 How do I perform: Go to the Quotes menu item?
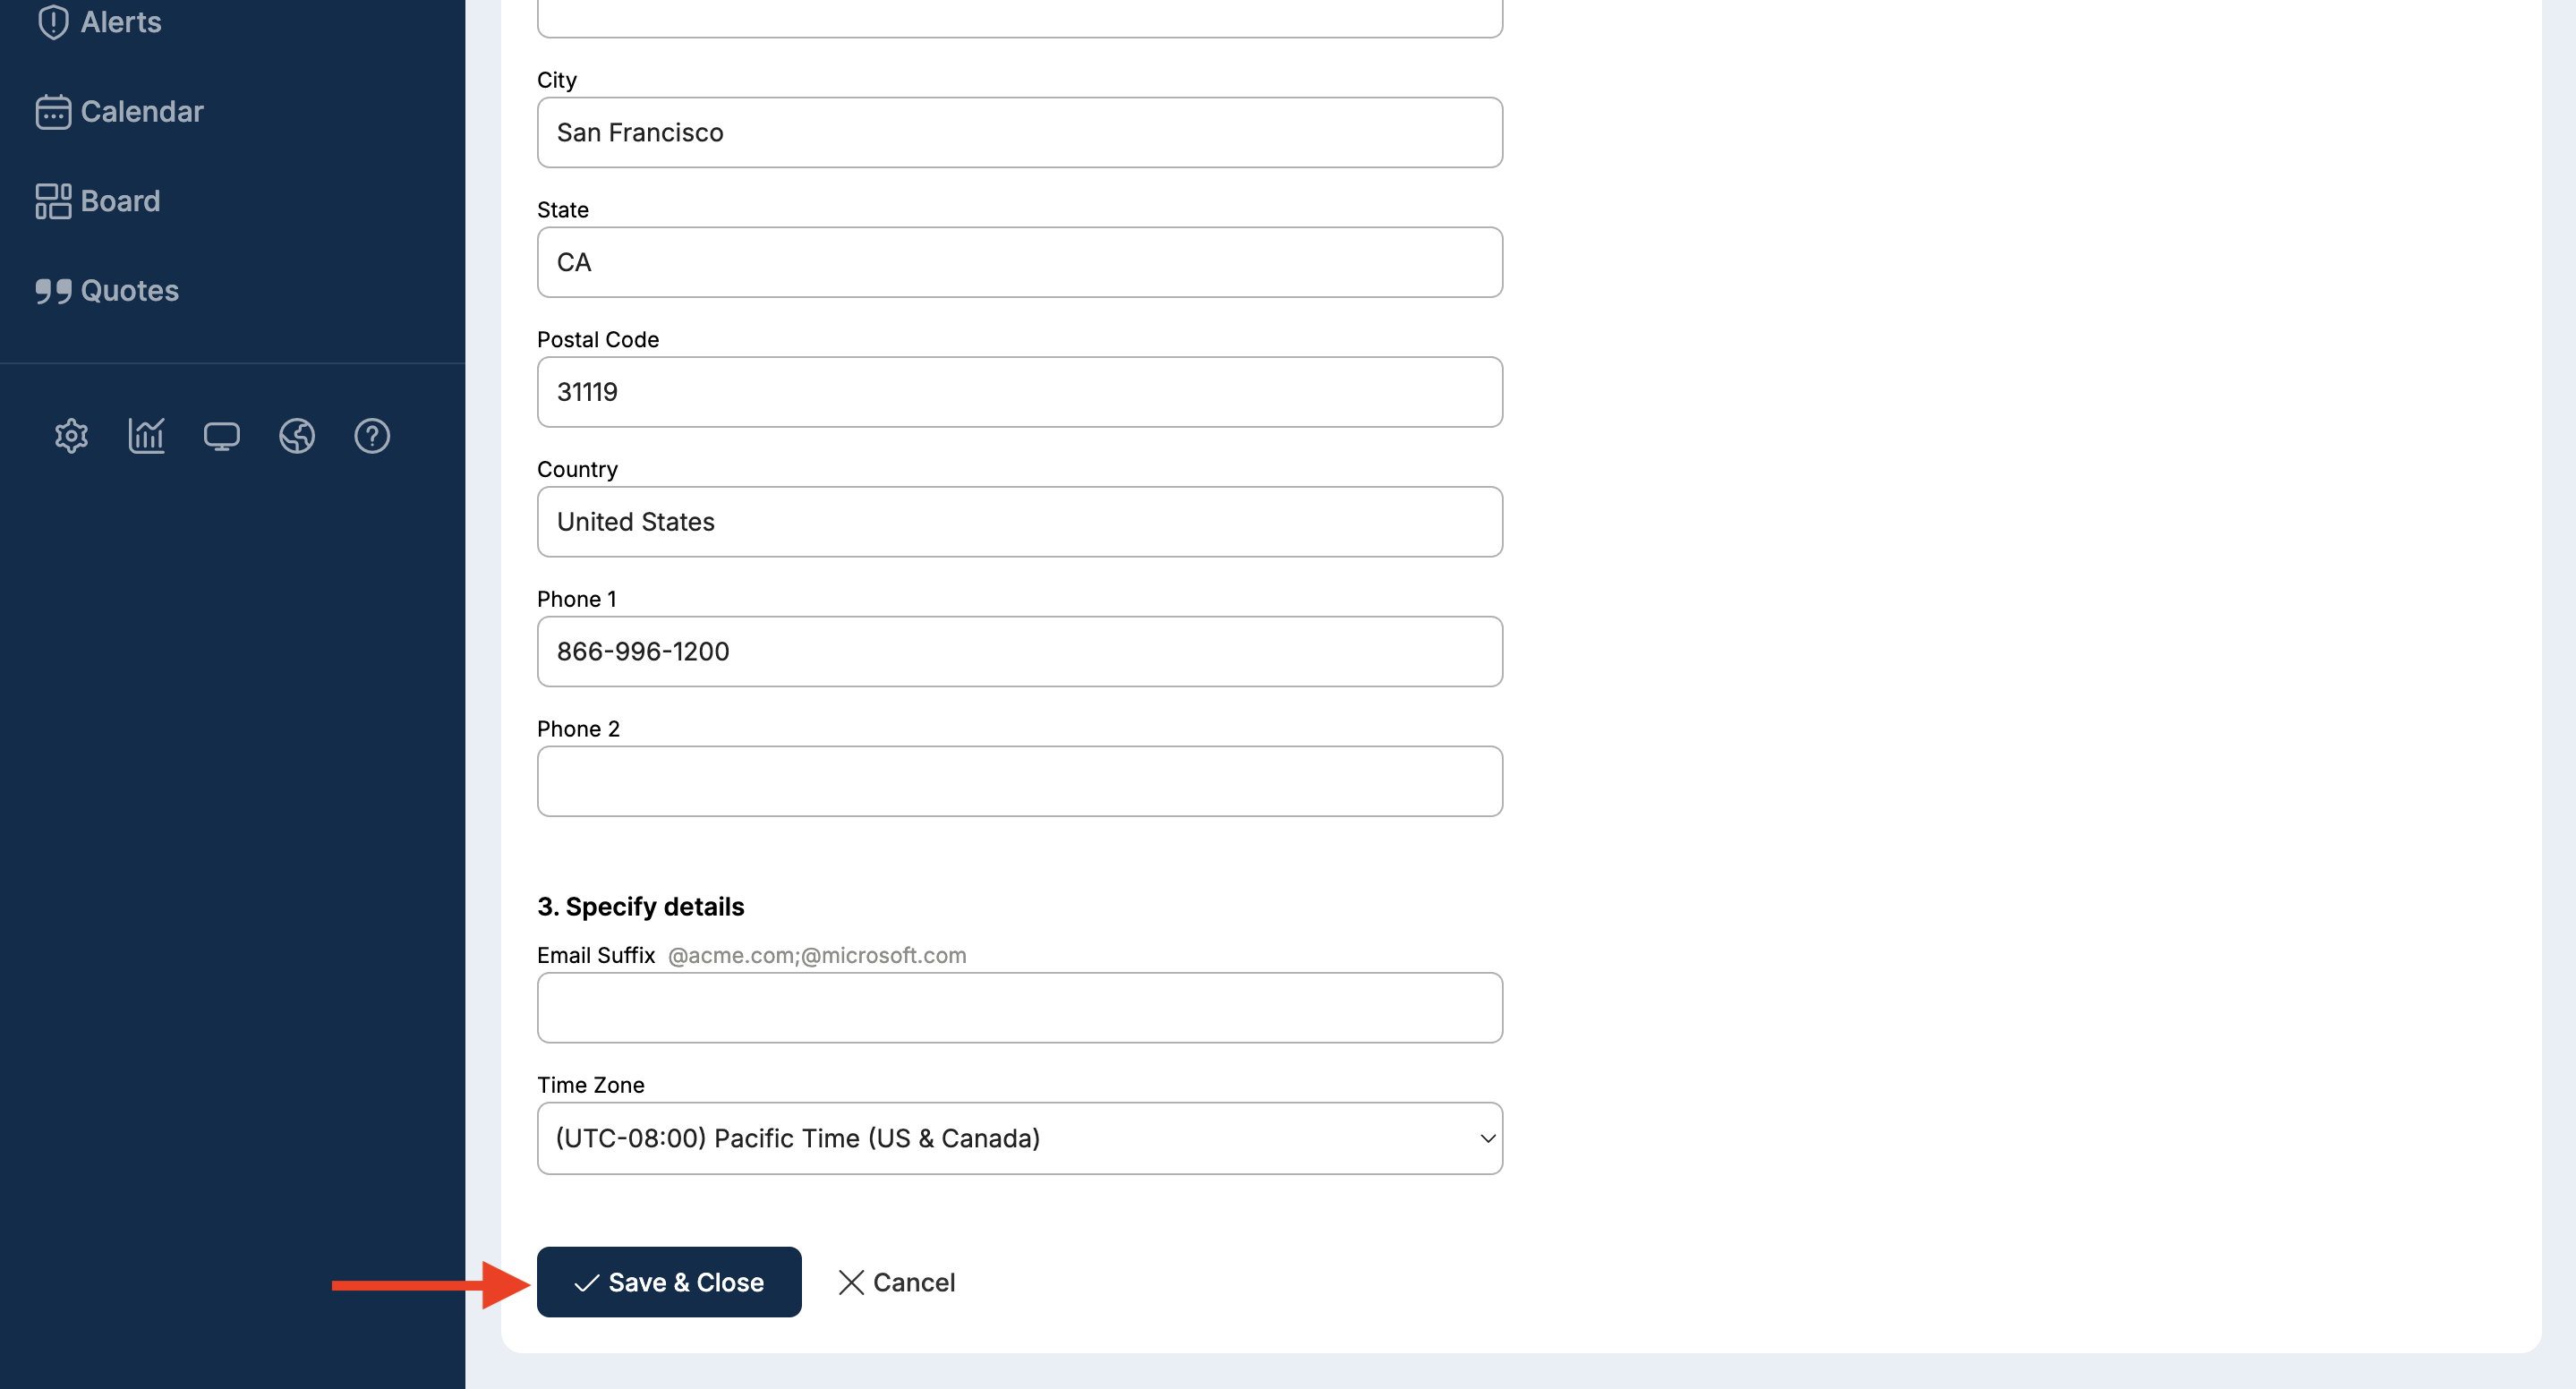point(130,291)
